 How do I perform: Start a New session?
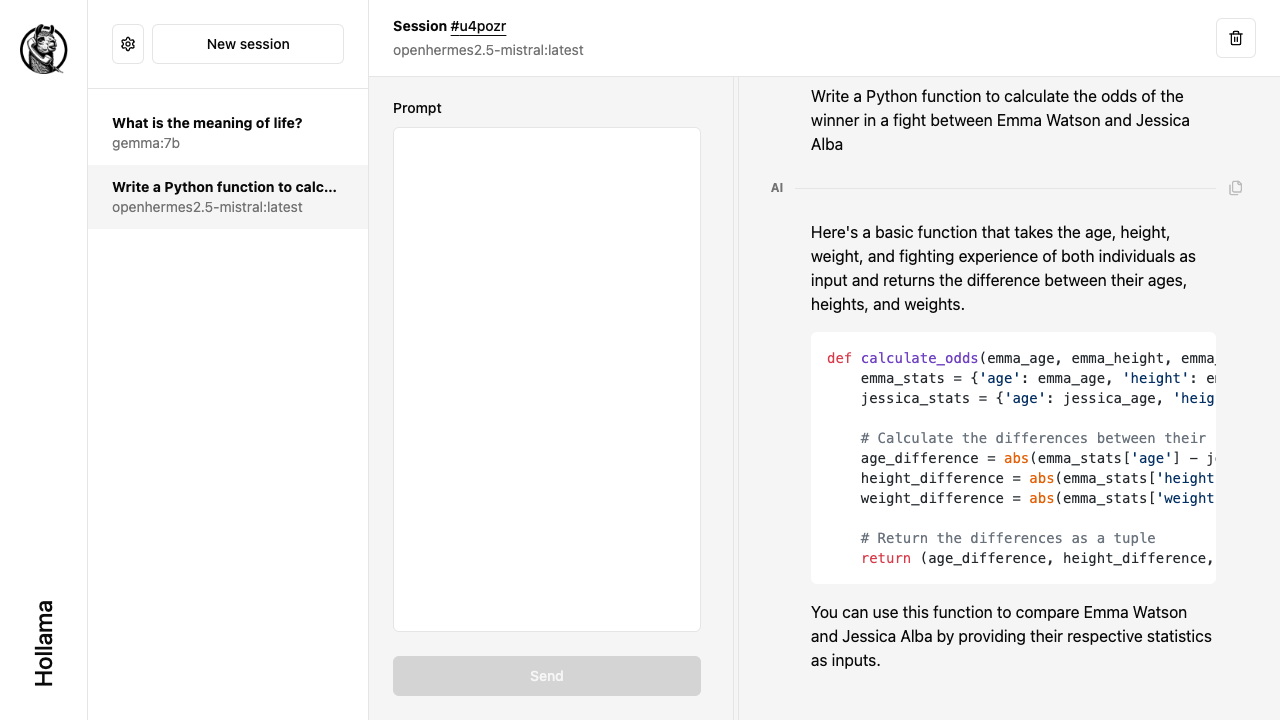coord(248,44)
